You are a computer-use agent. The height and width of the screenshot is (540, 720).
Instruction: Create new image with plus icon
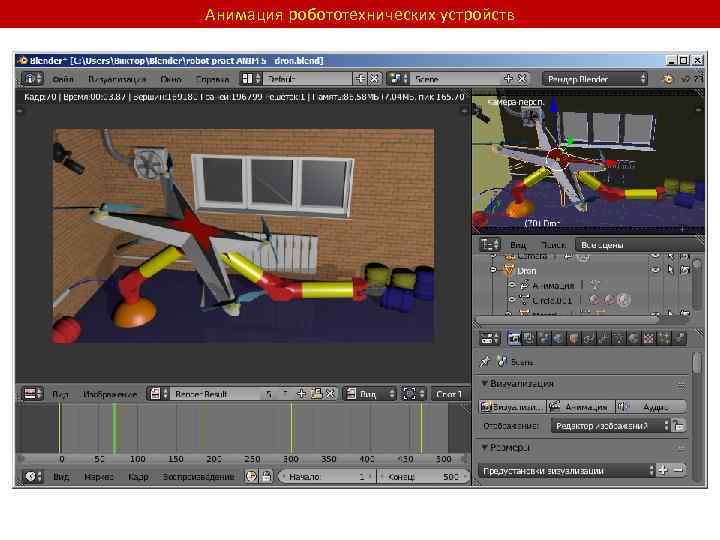point(301,394)
